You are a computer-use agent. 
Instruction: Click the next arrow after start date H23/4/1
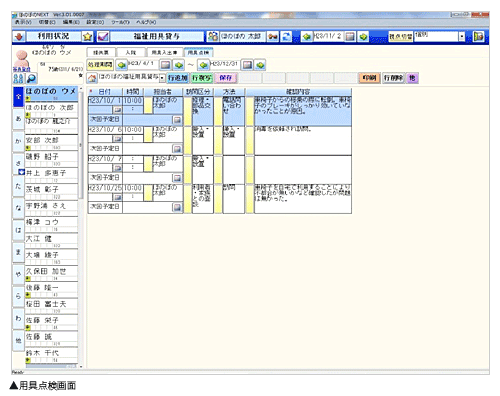pyautogui.click(x=179, y=65)
